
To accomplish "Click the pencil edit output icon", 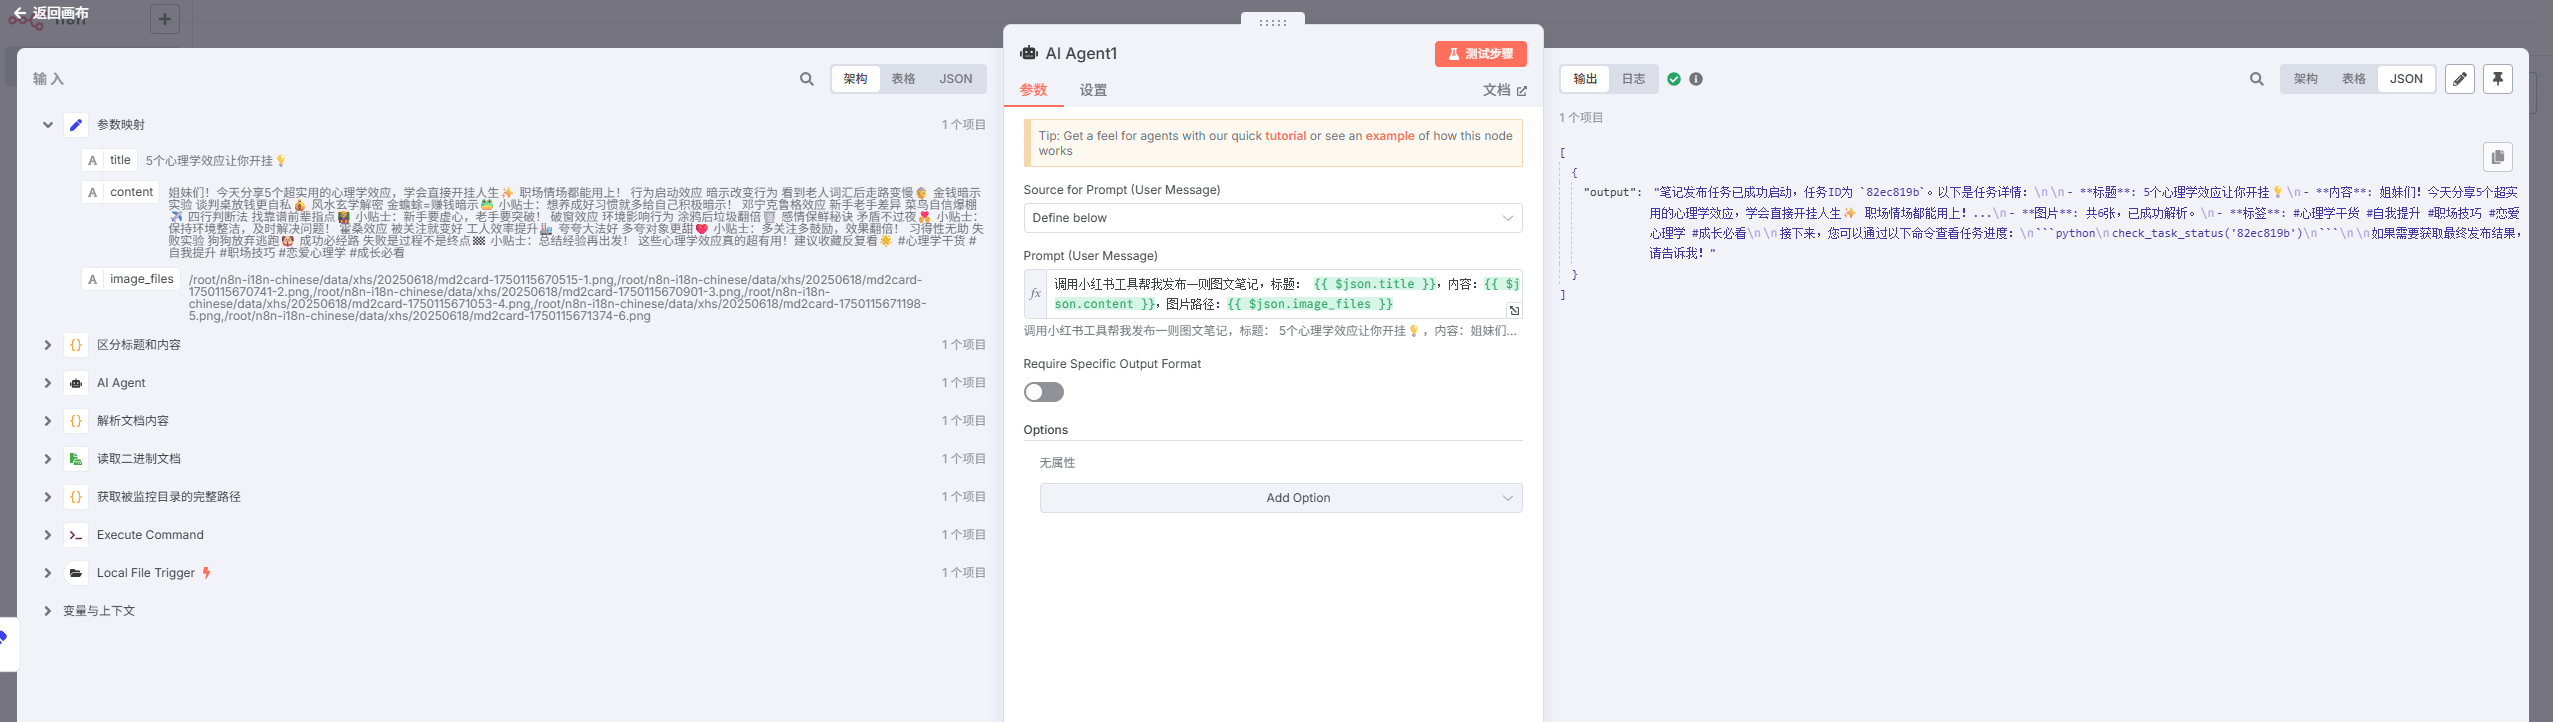I will (x=2460, y=79).
